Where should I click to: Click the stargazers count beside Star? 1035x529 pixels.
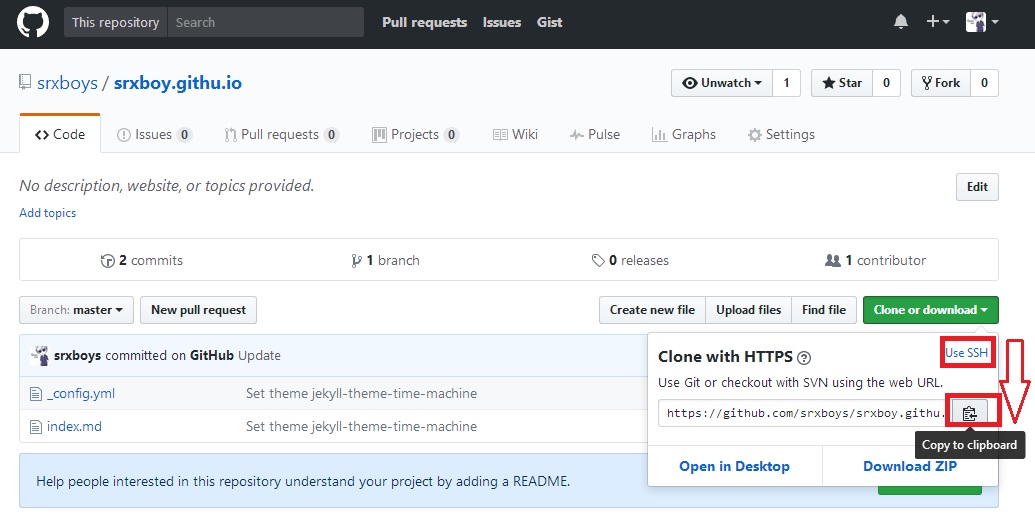886,83
